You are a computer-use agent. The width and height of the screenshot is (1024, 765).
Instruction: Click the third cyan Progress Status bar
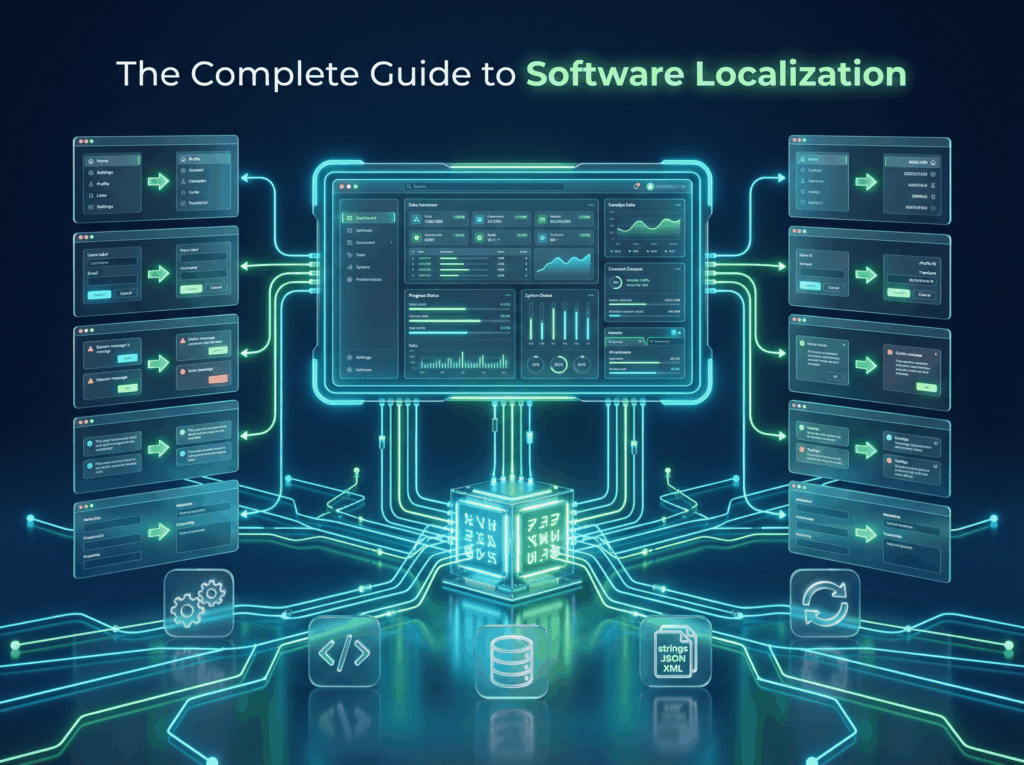[459, 333]
